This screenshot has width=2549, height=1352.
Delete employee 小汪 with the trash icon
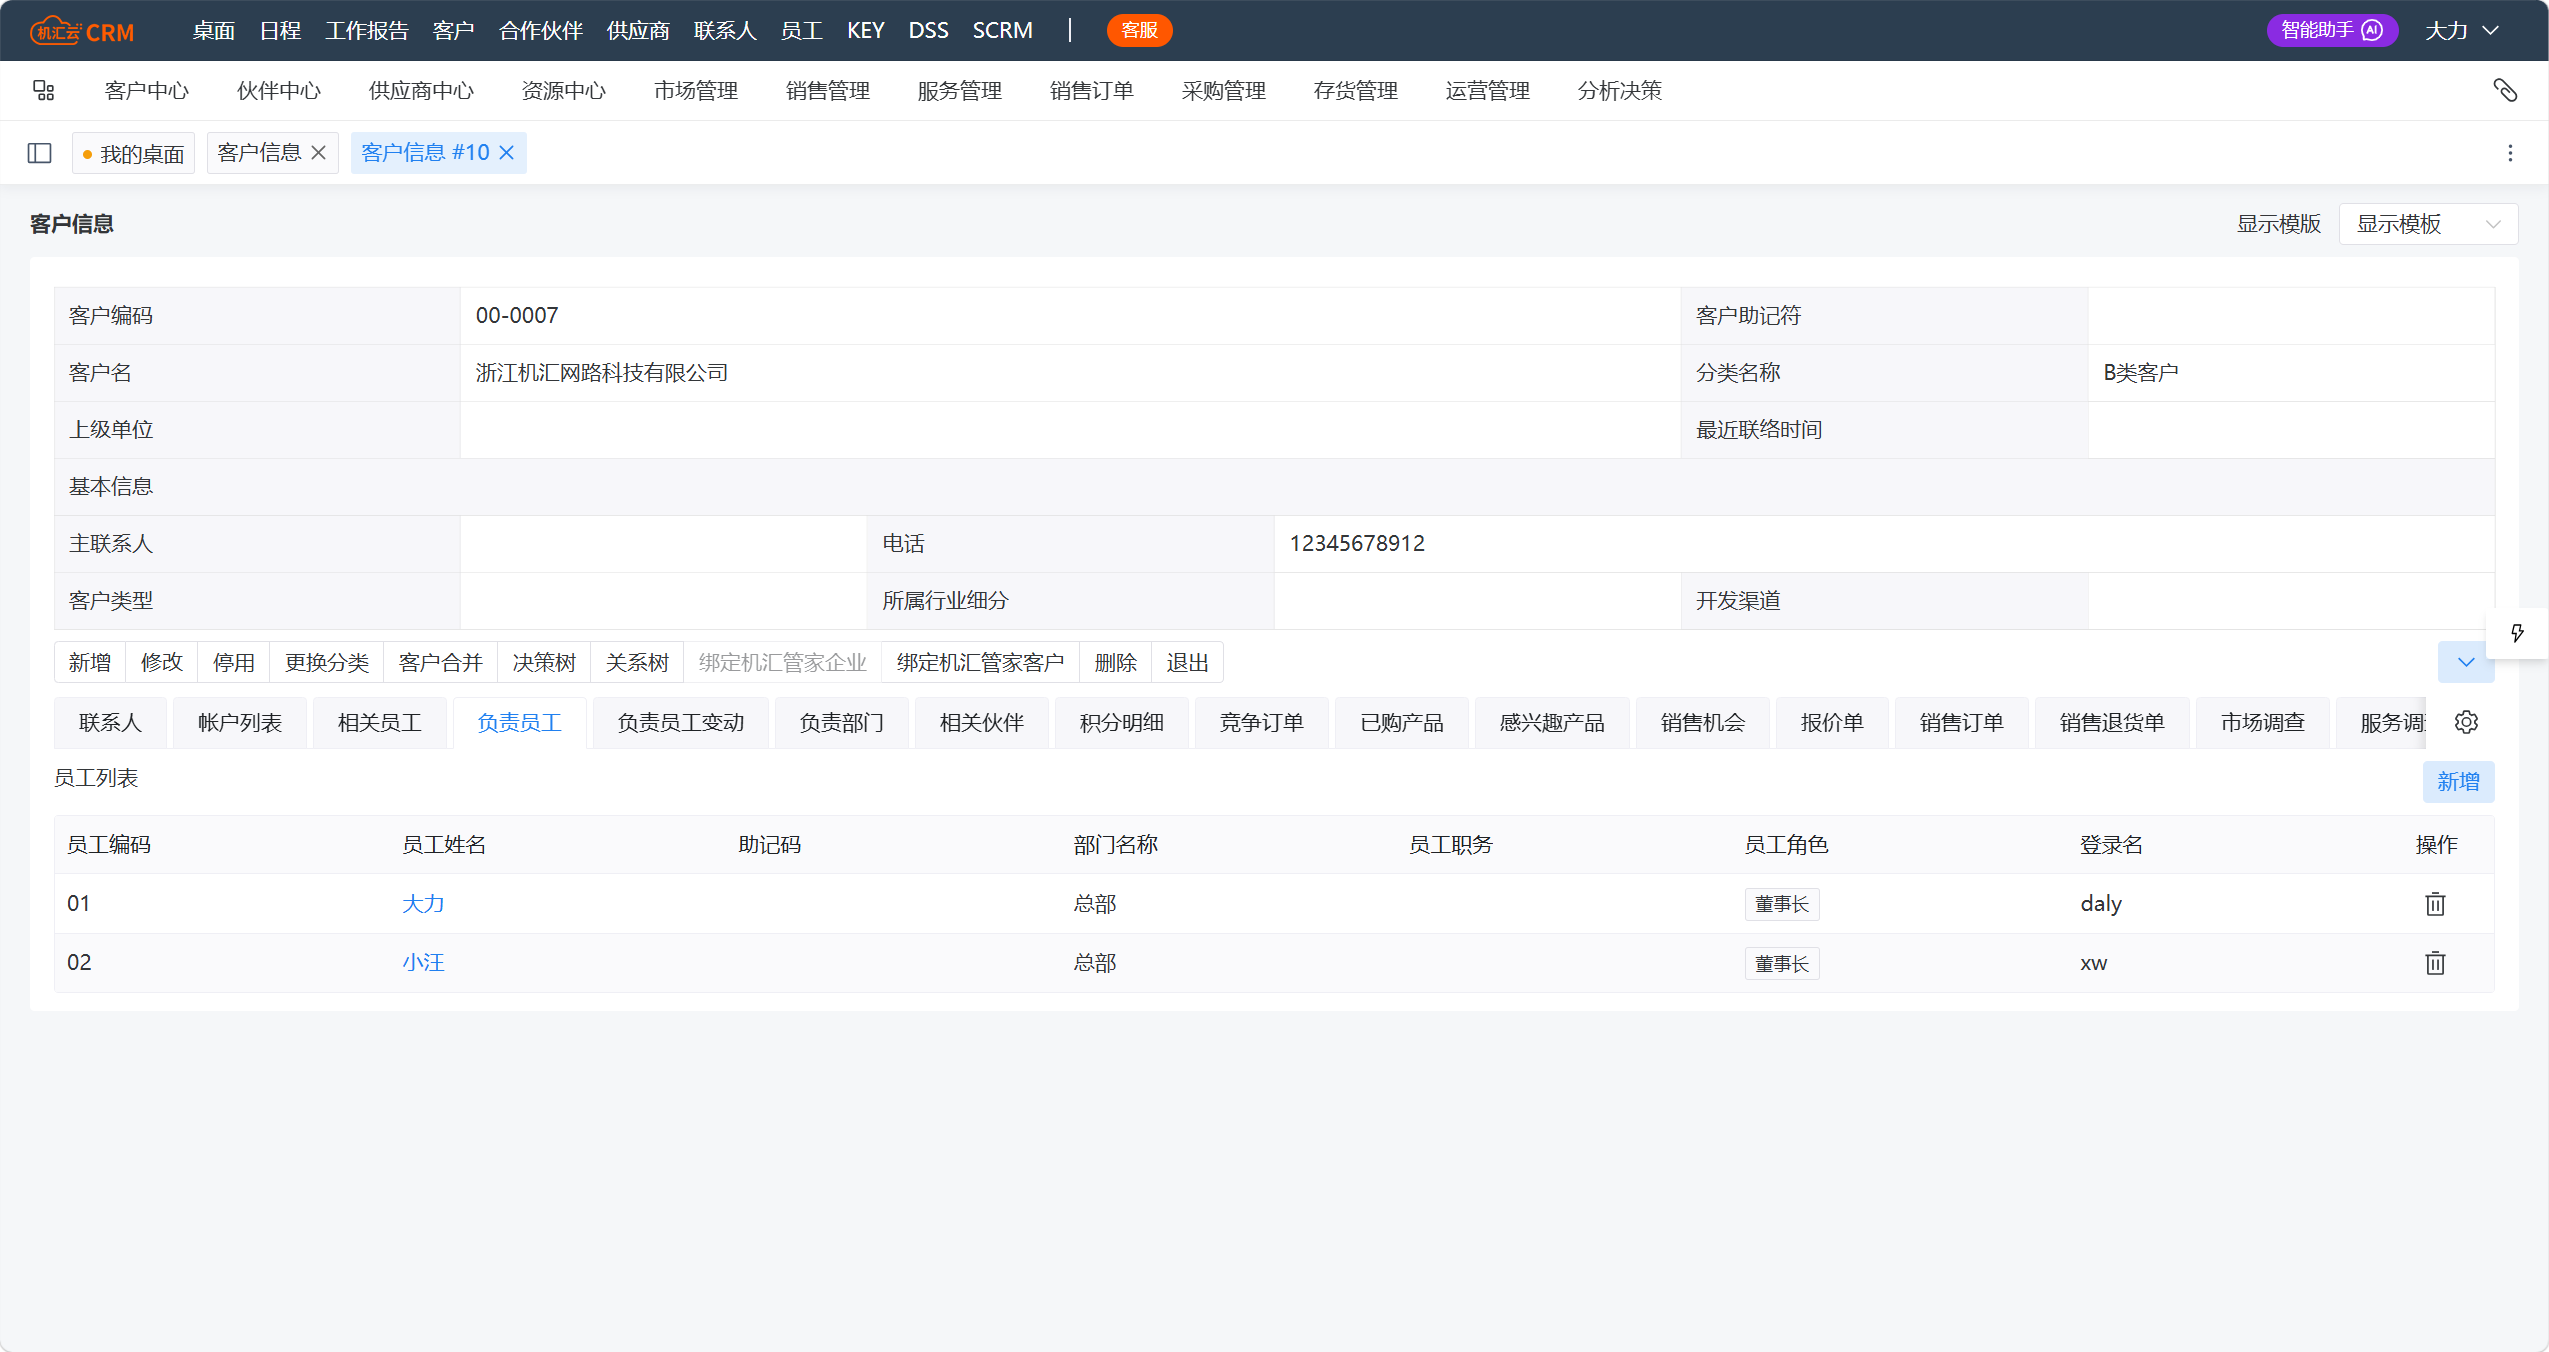tap(2435, 963)
